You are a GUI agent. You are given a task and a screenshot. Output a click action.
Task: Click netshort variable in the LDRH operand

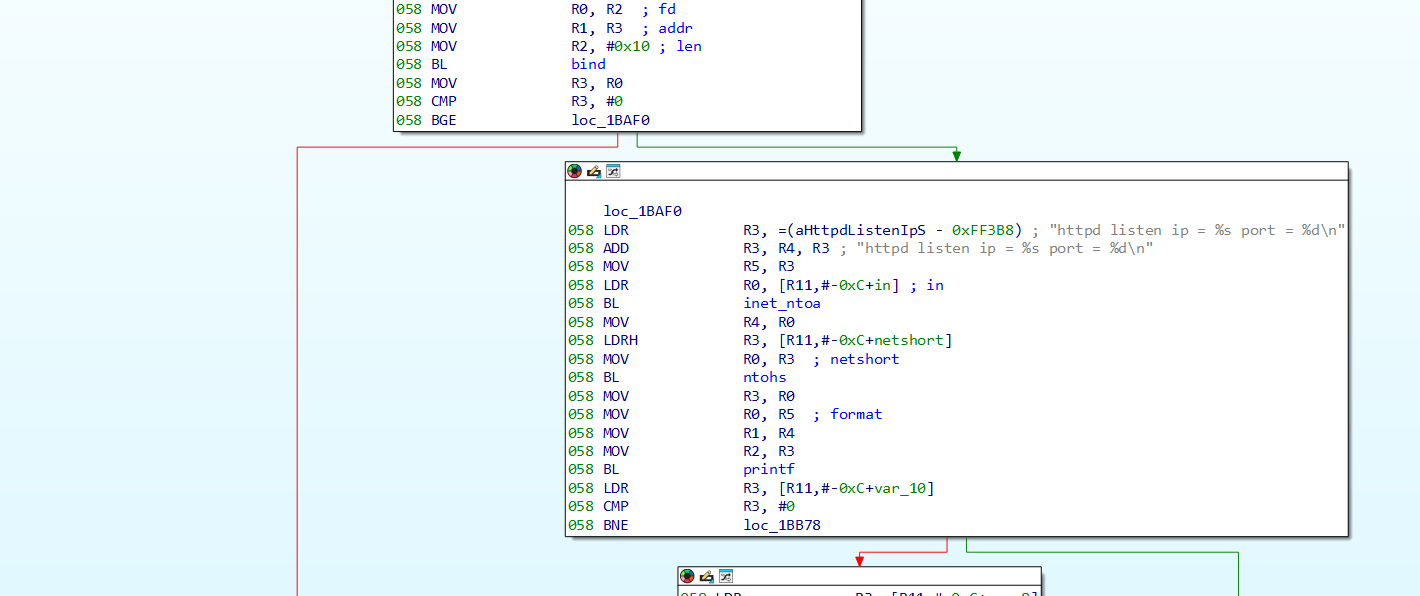(x=911, y=340)
